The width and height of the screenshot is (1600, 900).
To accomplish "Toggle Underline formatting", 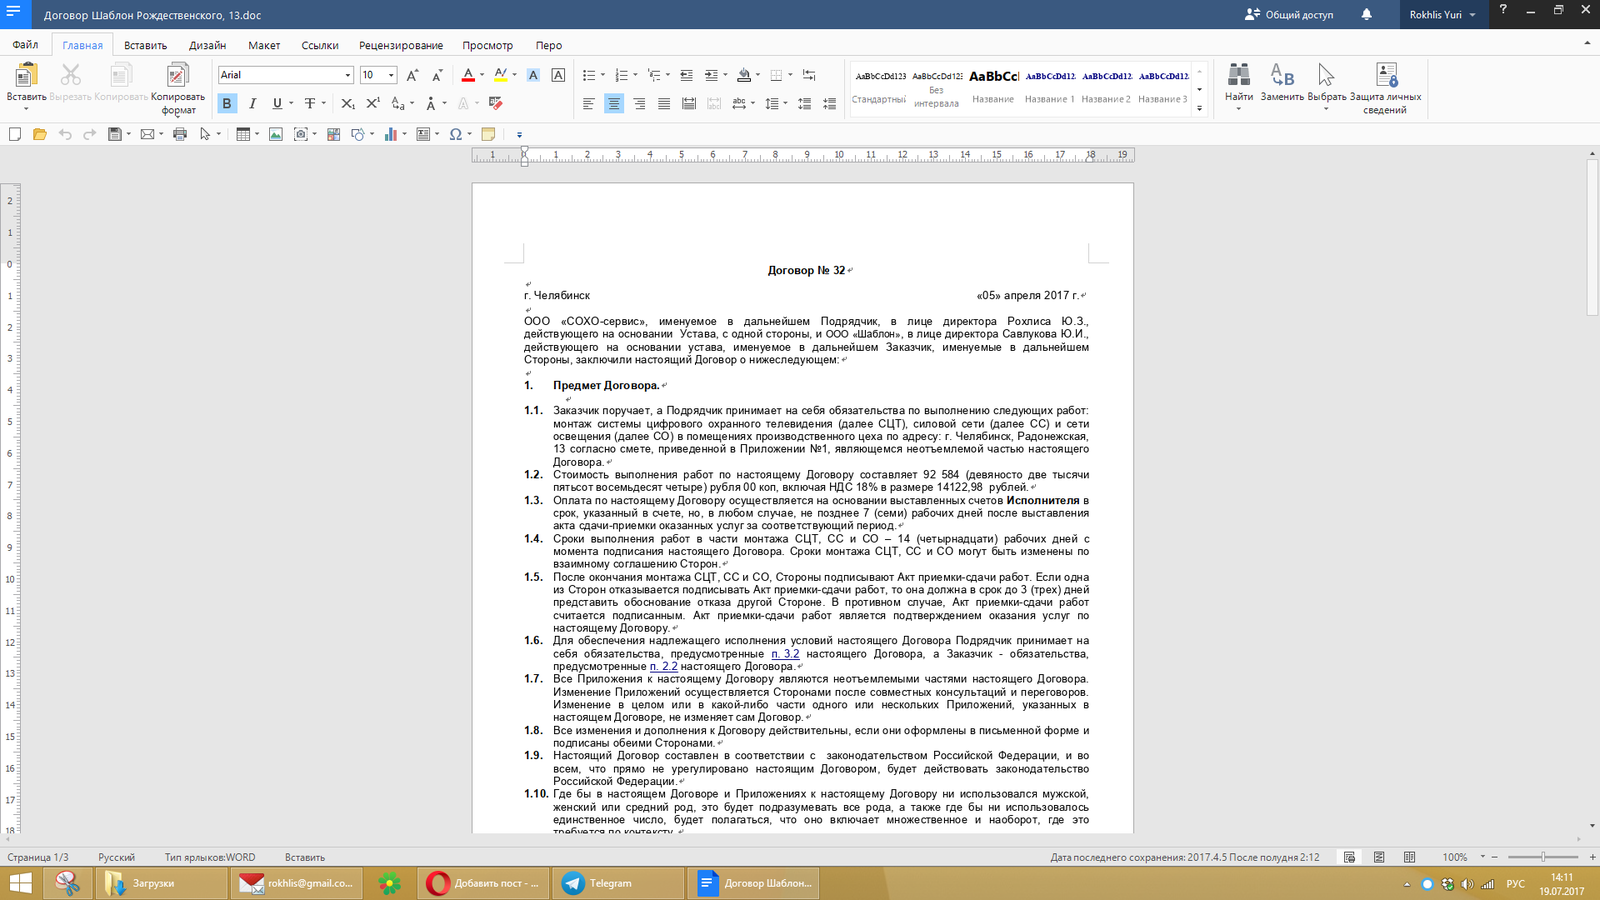I will coord(277,103).
